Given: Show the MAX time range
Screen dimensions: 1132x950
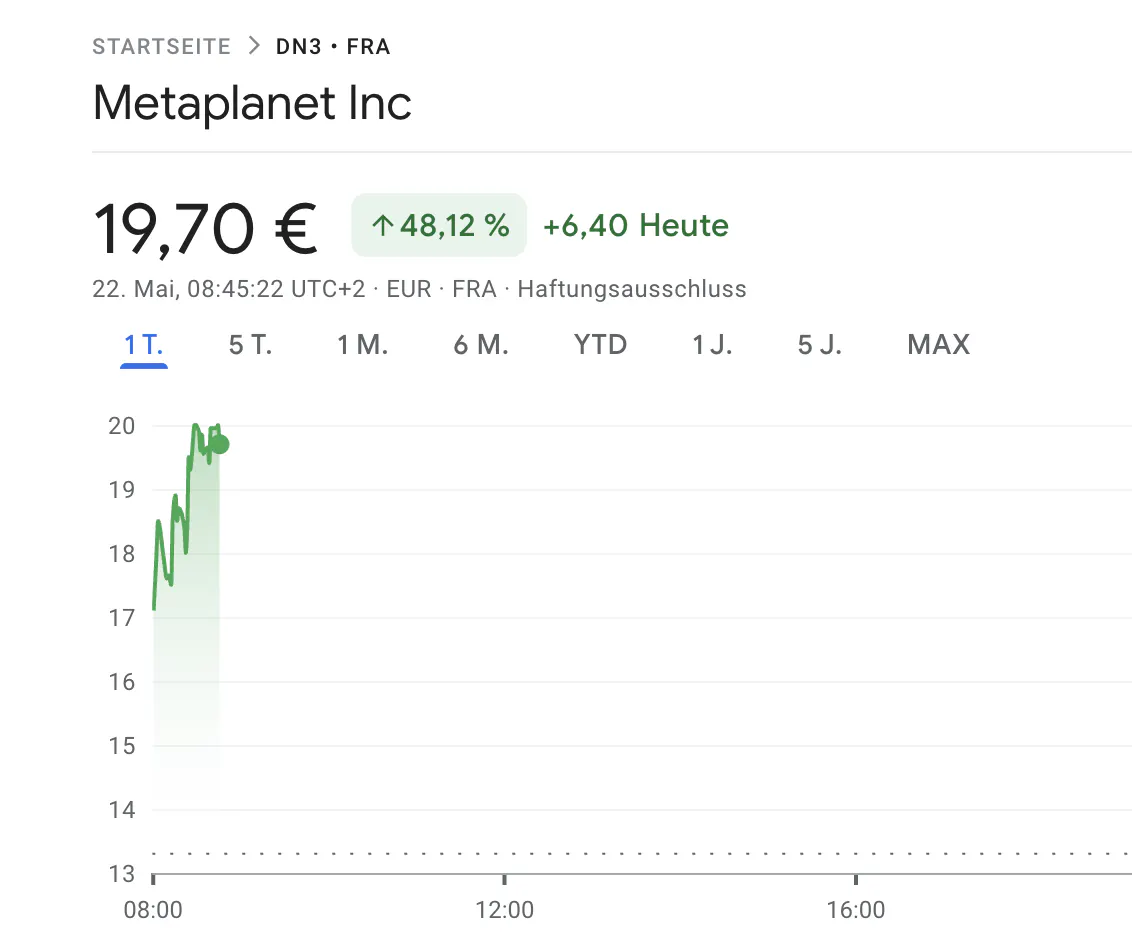Looking at the screenshot, I should point(939,345).
